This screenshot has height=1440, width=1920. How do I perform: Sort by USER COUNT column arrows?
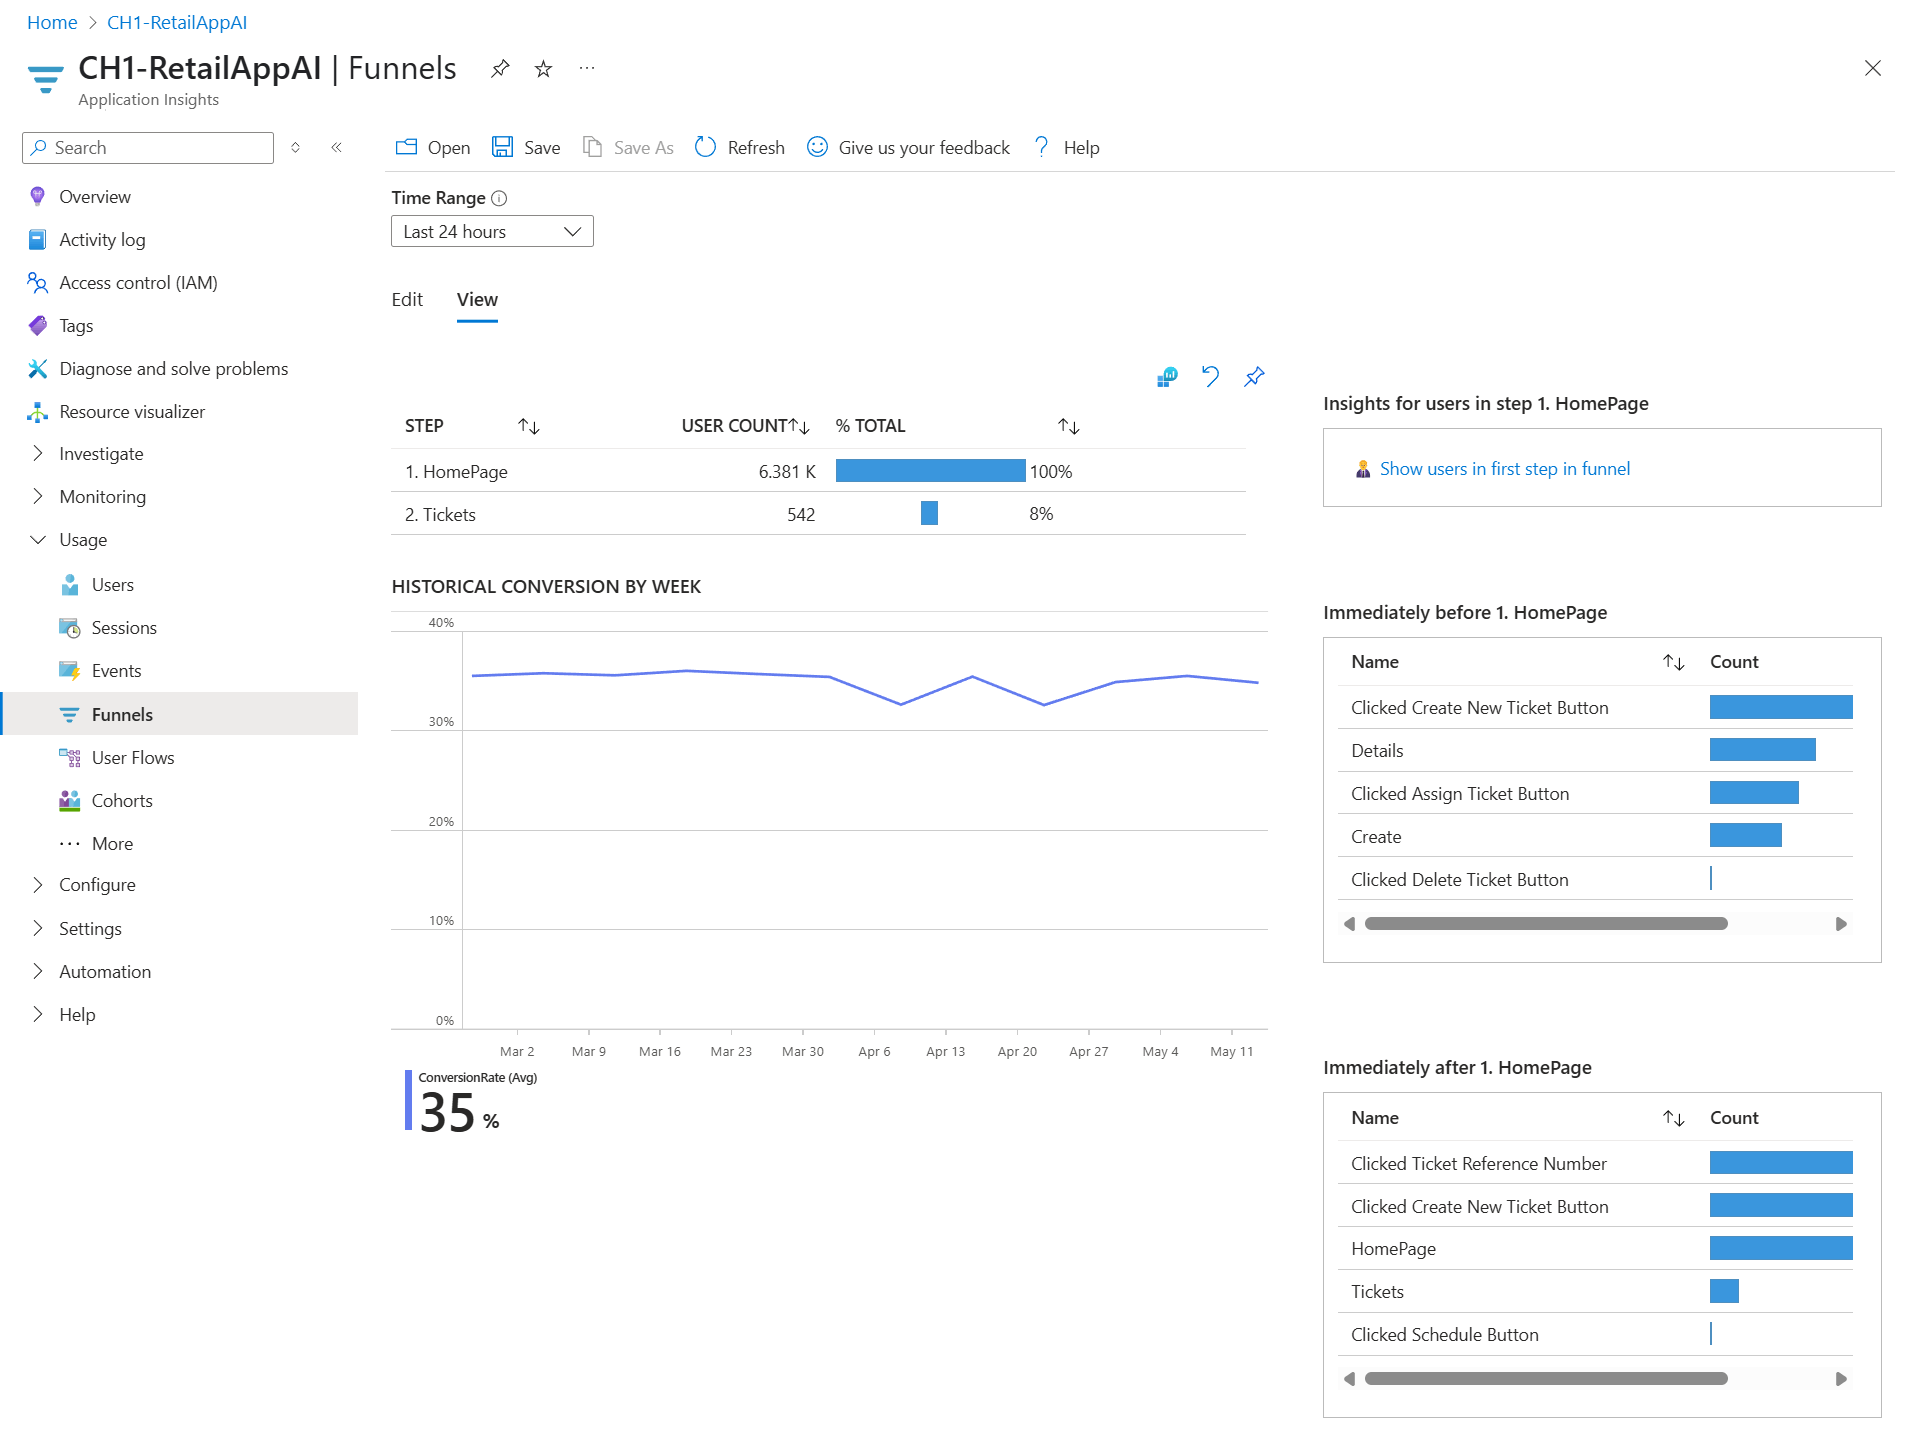pos(799,426)
